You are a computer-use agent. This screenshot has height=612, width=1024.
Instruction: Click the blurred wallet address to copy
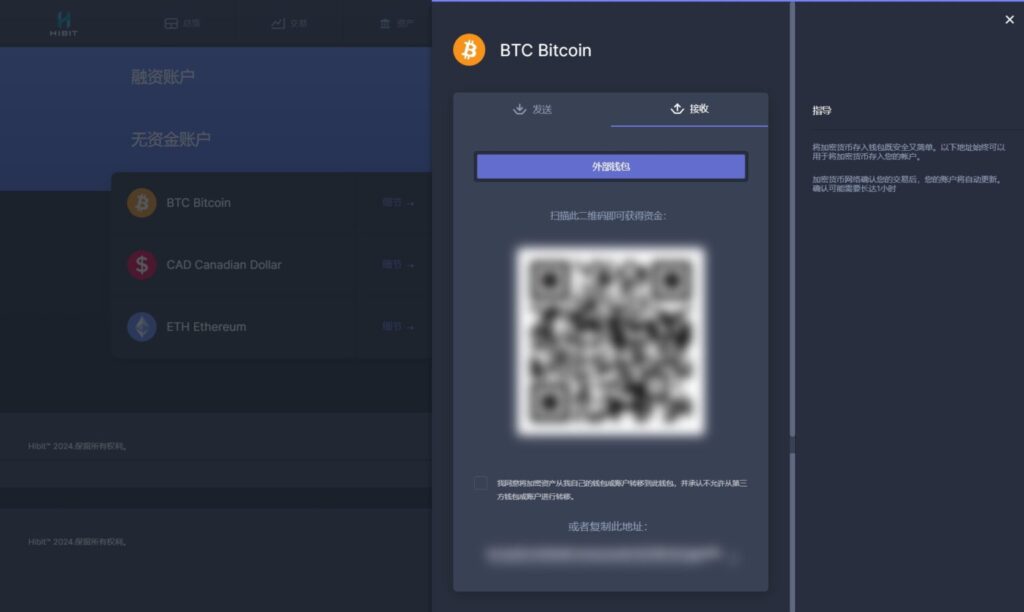click(604, 555)
